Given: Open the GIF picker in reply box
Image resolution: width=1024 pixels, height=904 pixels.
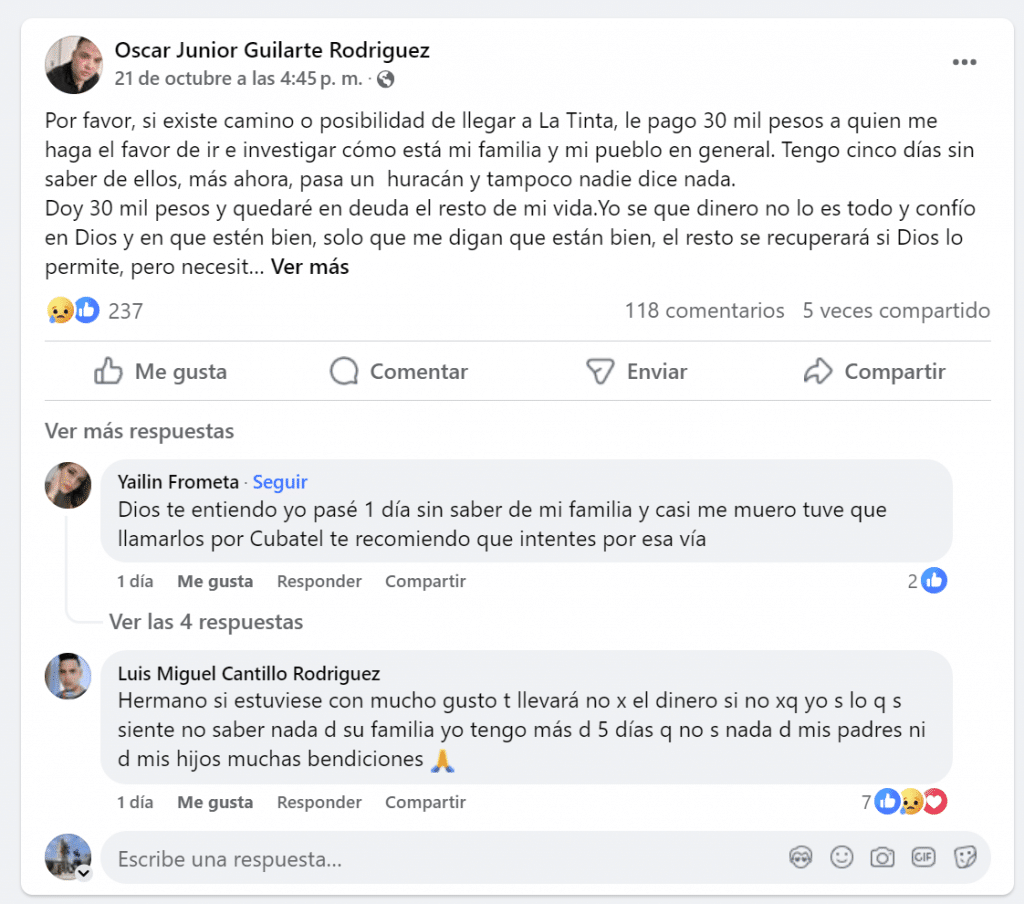Looking at the screenshot, I should click(923, 857).
